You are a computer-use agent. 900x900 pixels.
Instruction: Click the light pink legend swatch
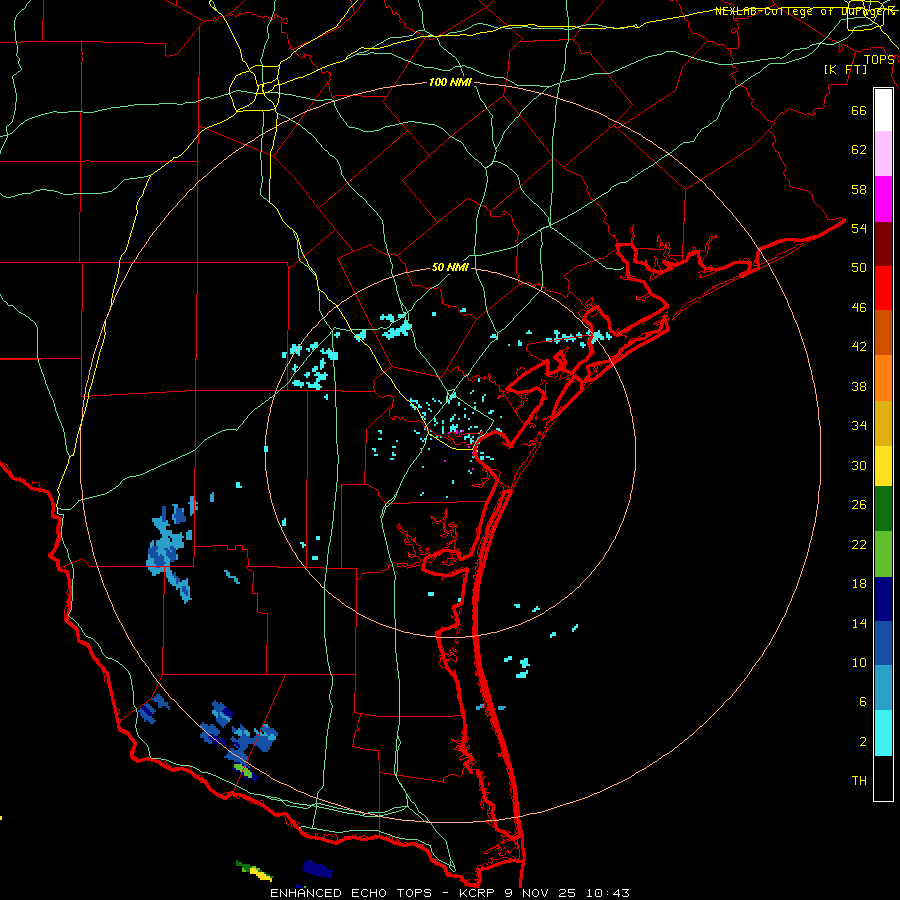pos(883,154)
